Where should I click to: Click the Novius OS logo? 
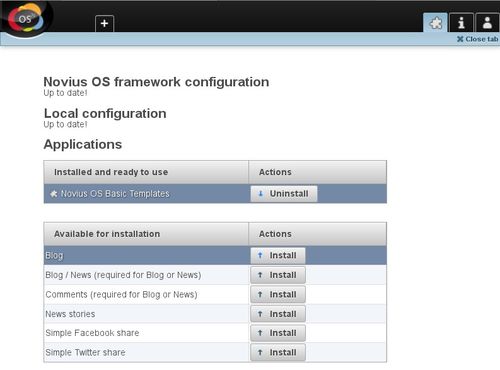(26, 18)
